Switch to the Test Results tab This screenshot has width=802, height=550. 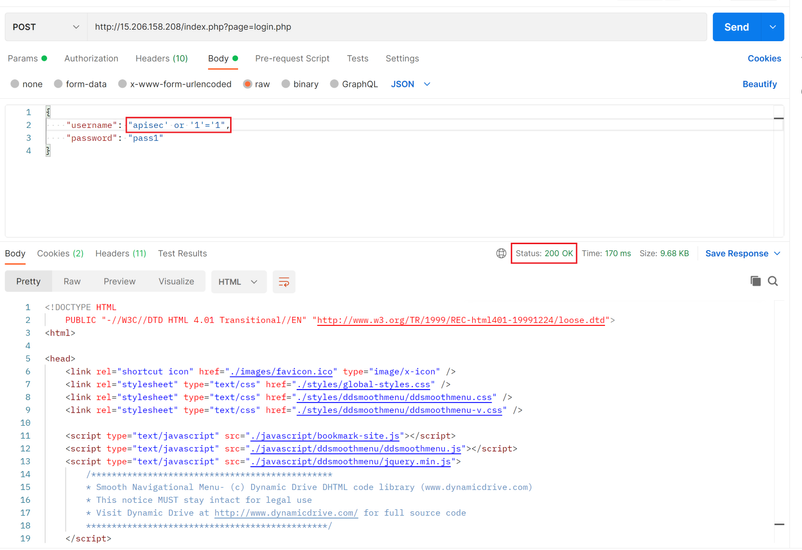(182, 254)
